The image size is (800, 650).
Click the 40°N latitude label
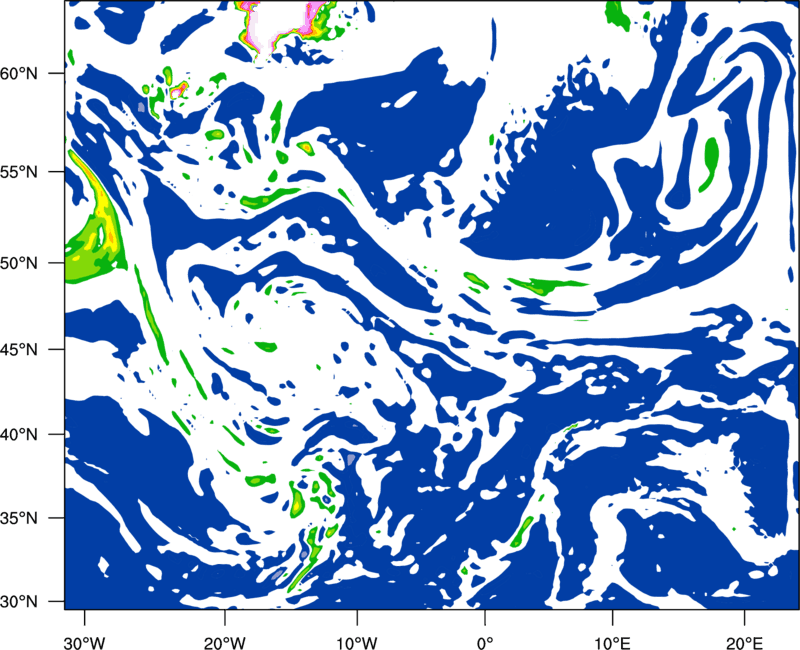pyautogui.click(x=19, y=435)
